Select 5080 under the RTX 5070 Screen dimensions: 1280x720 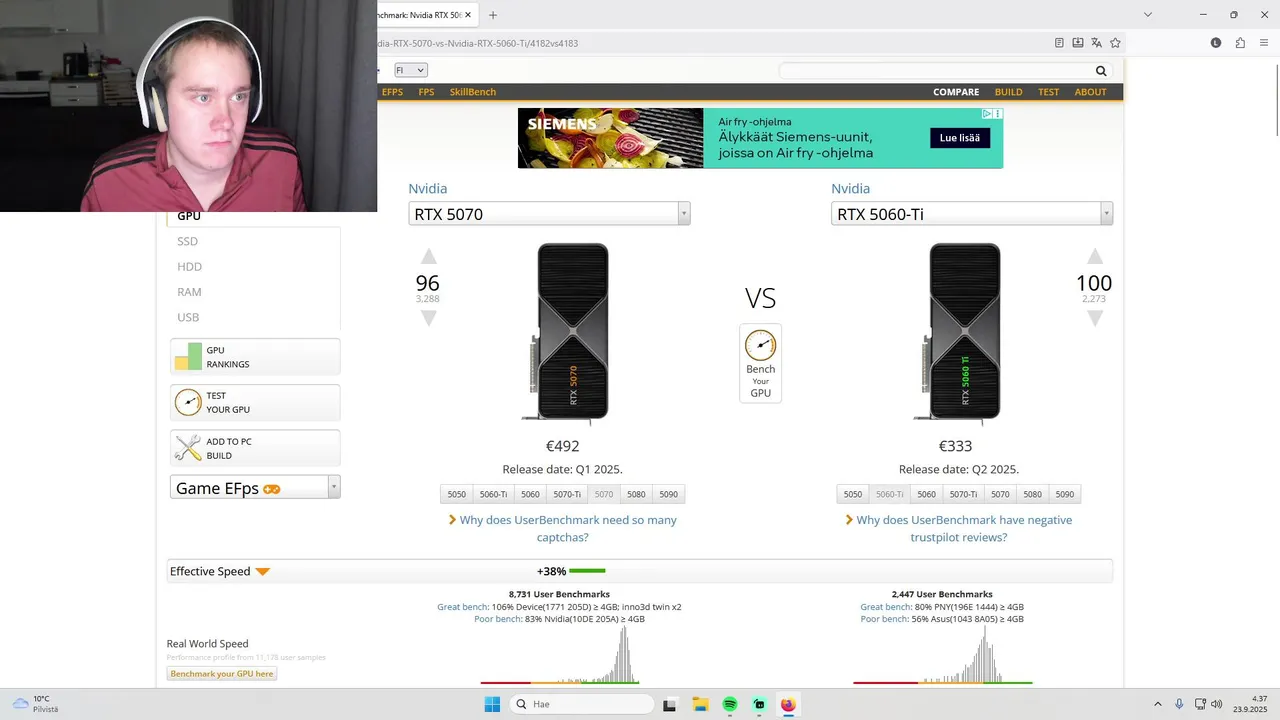point(636,494)
